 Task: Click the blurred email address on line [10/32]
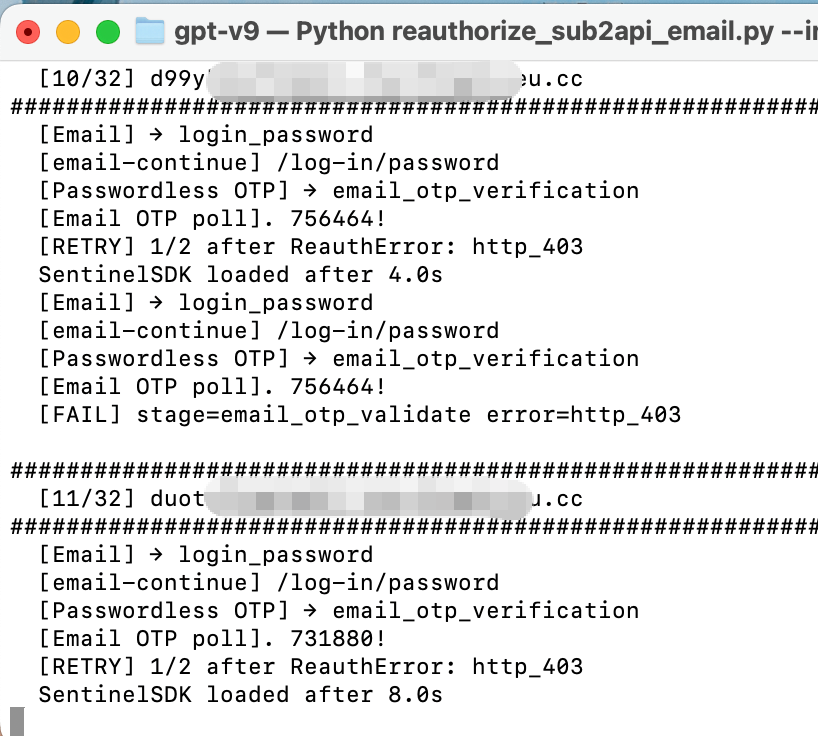coord(364,80)
